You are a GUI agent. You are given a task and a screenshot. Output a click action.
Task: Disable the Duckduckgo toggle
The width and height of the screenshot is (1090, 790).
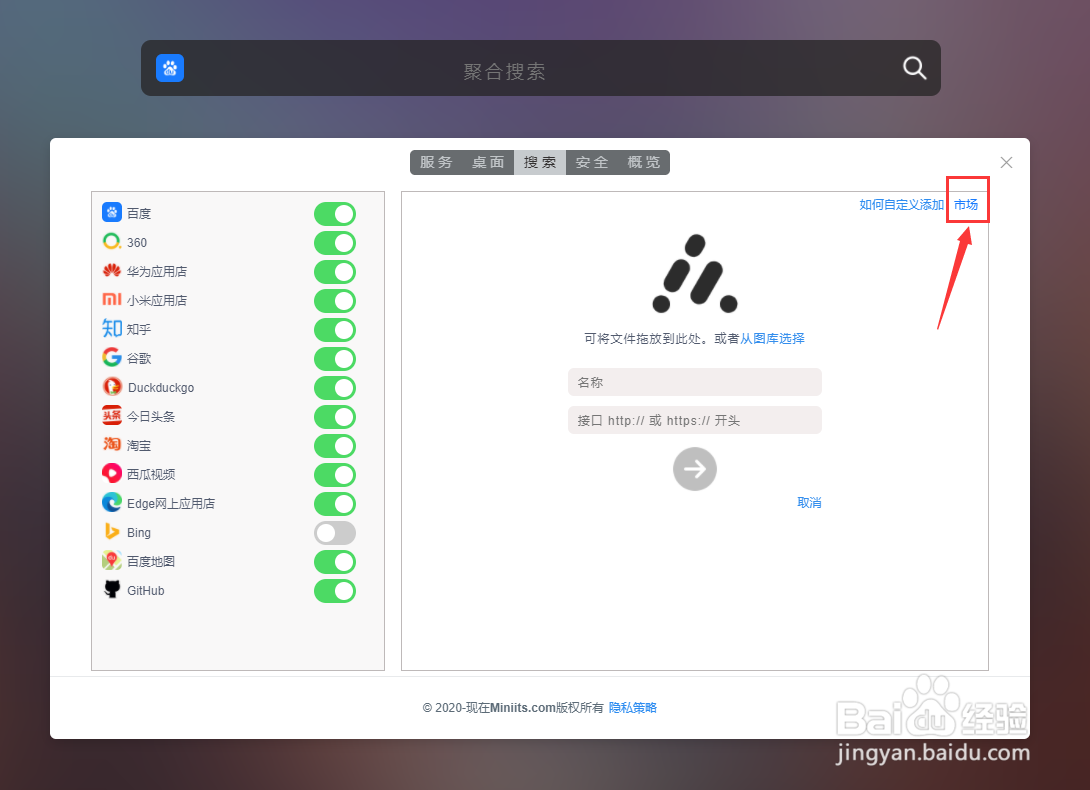pyautogui.click(x=335, y=388)
